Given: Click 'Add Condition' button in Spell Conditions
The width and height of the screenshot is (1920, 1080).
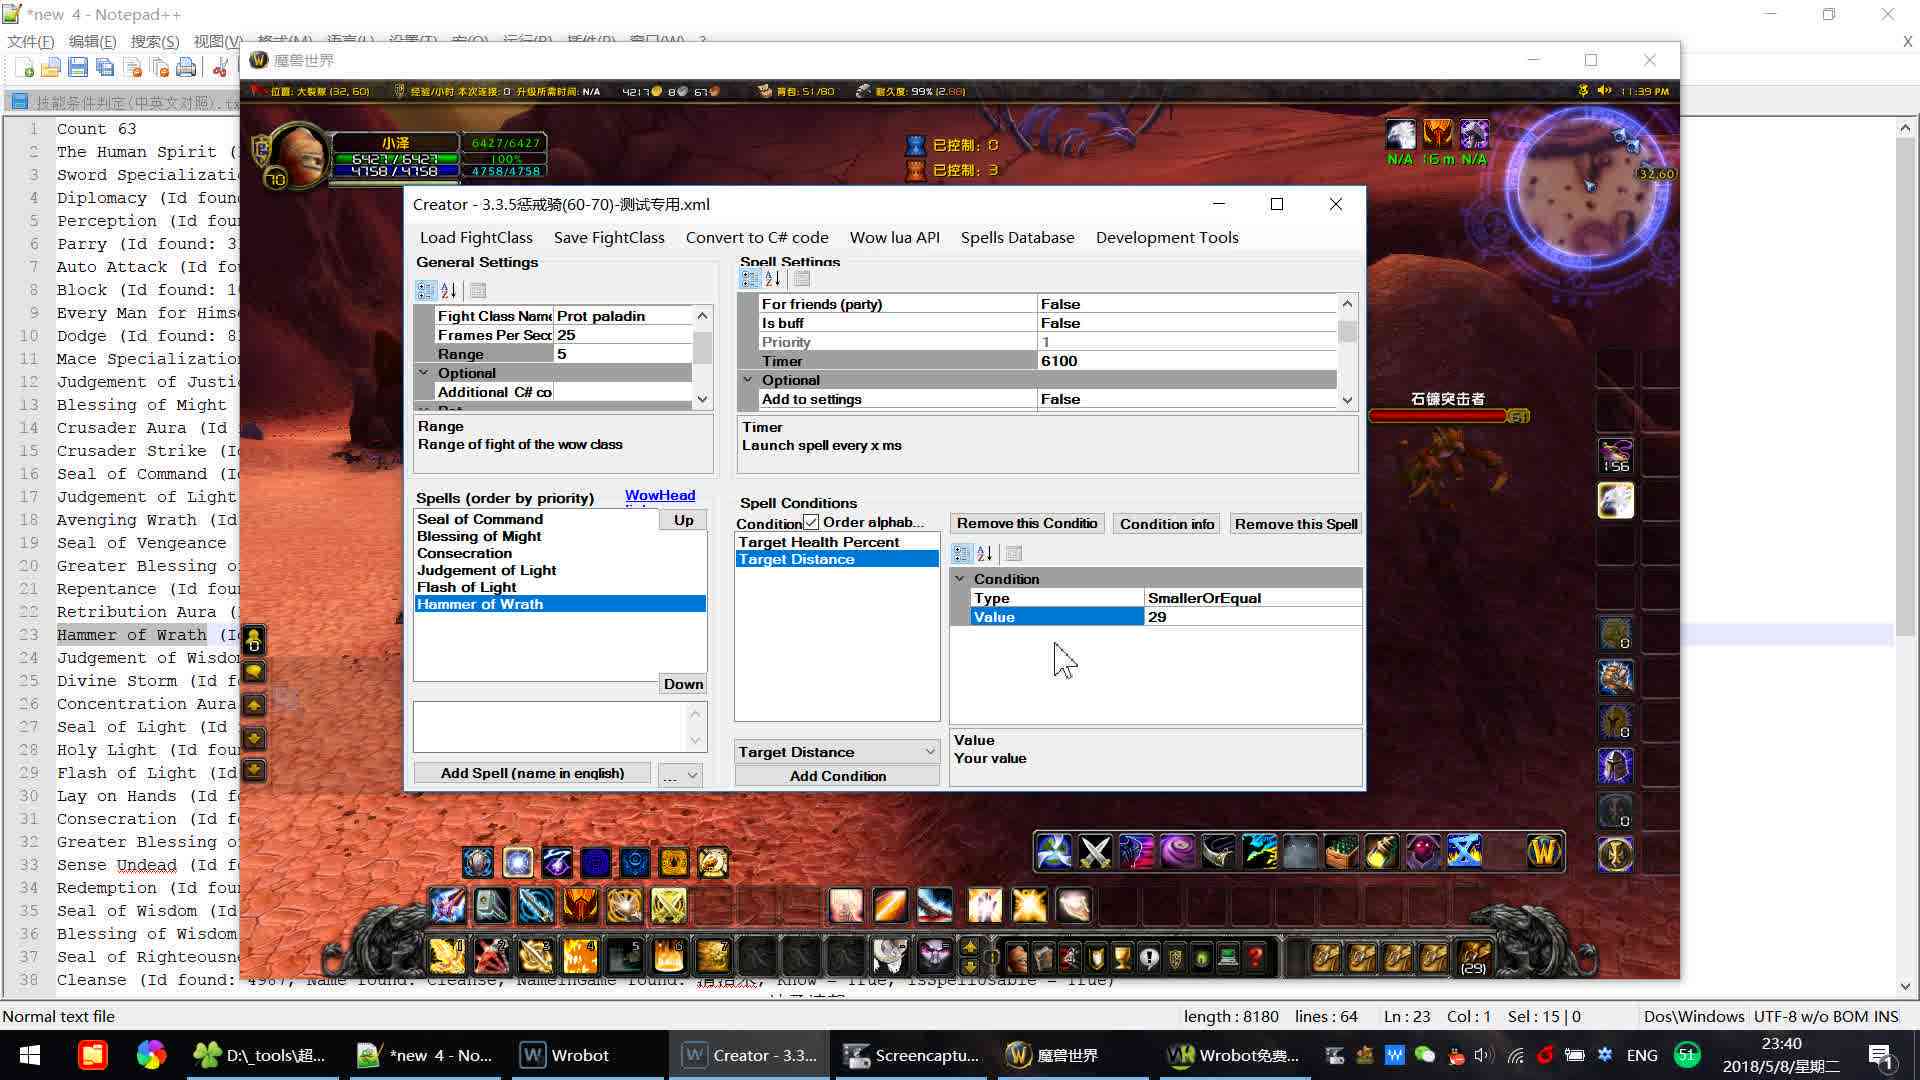Looking at the screenshot, I should pyautogui.click(x=837, y=775).
